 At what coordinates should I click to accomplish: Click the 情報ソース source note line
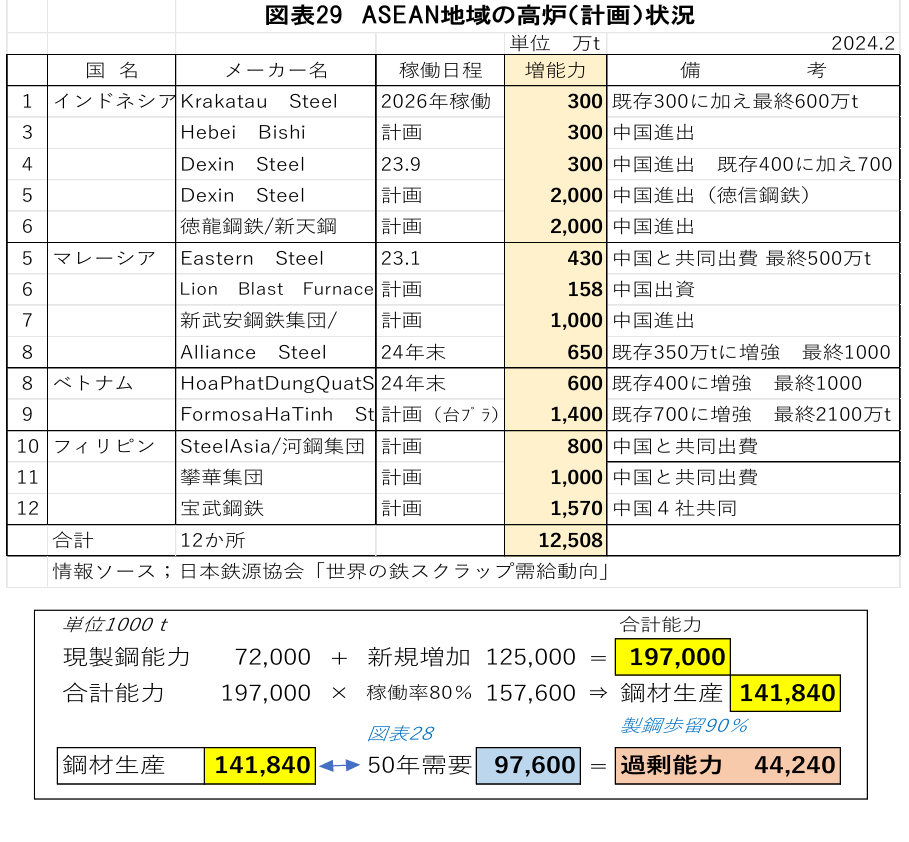(331, 572)
